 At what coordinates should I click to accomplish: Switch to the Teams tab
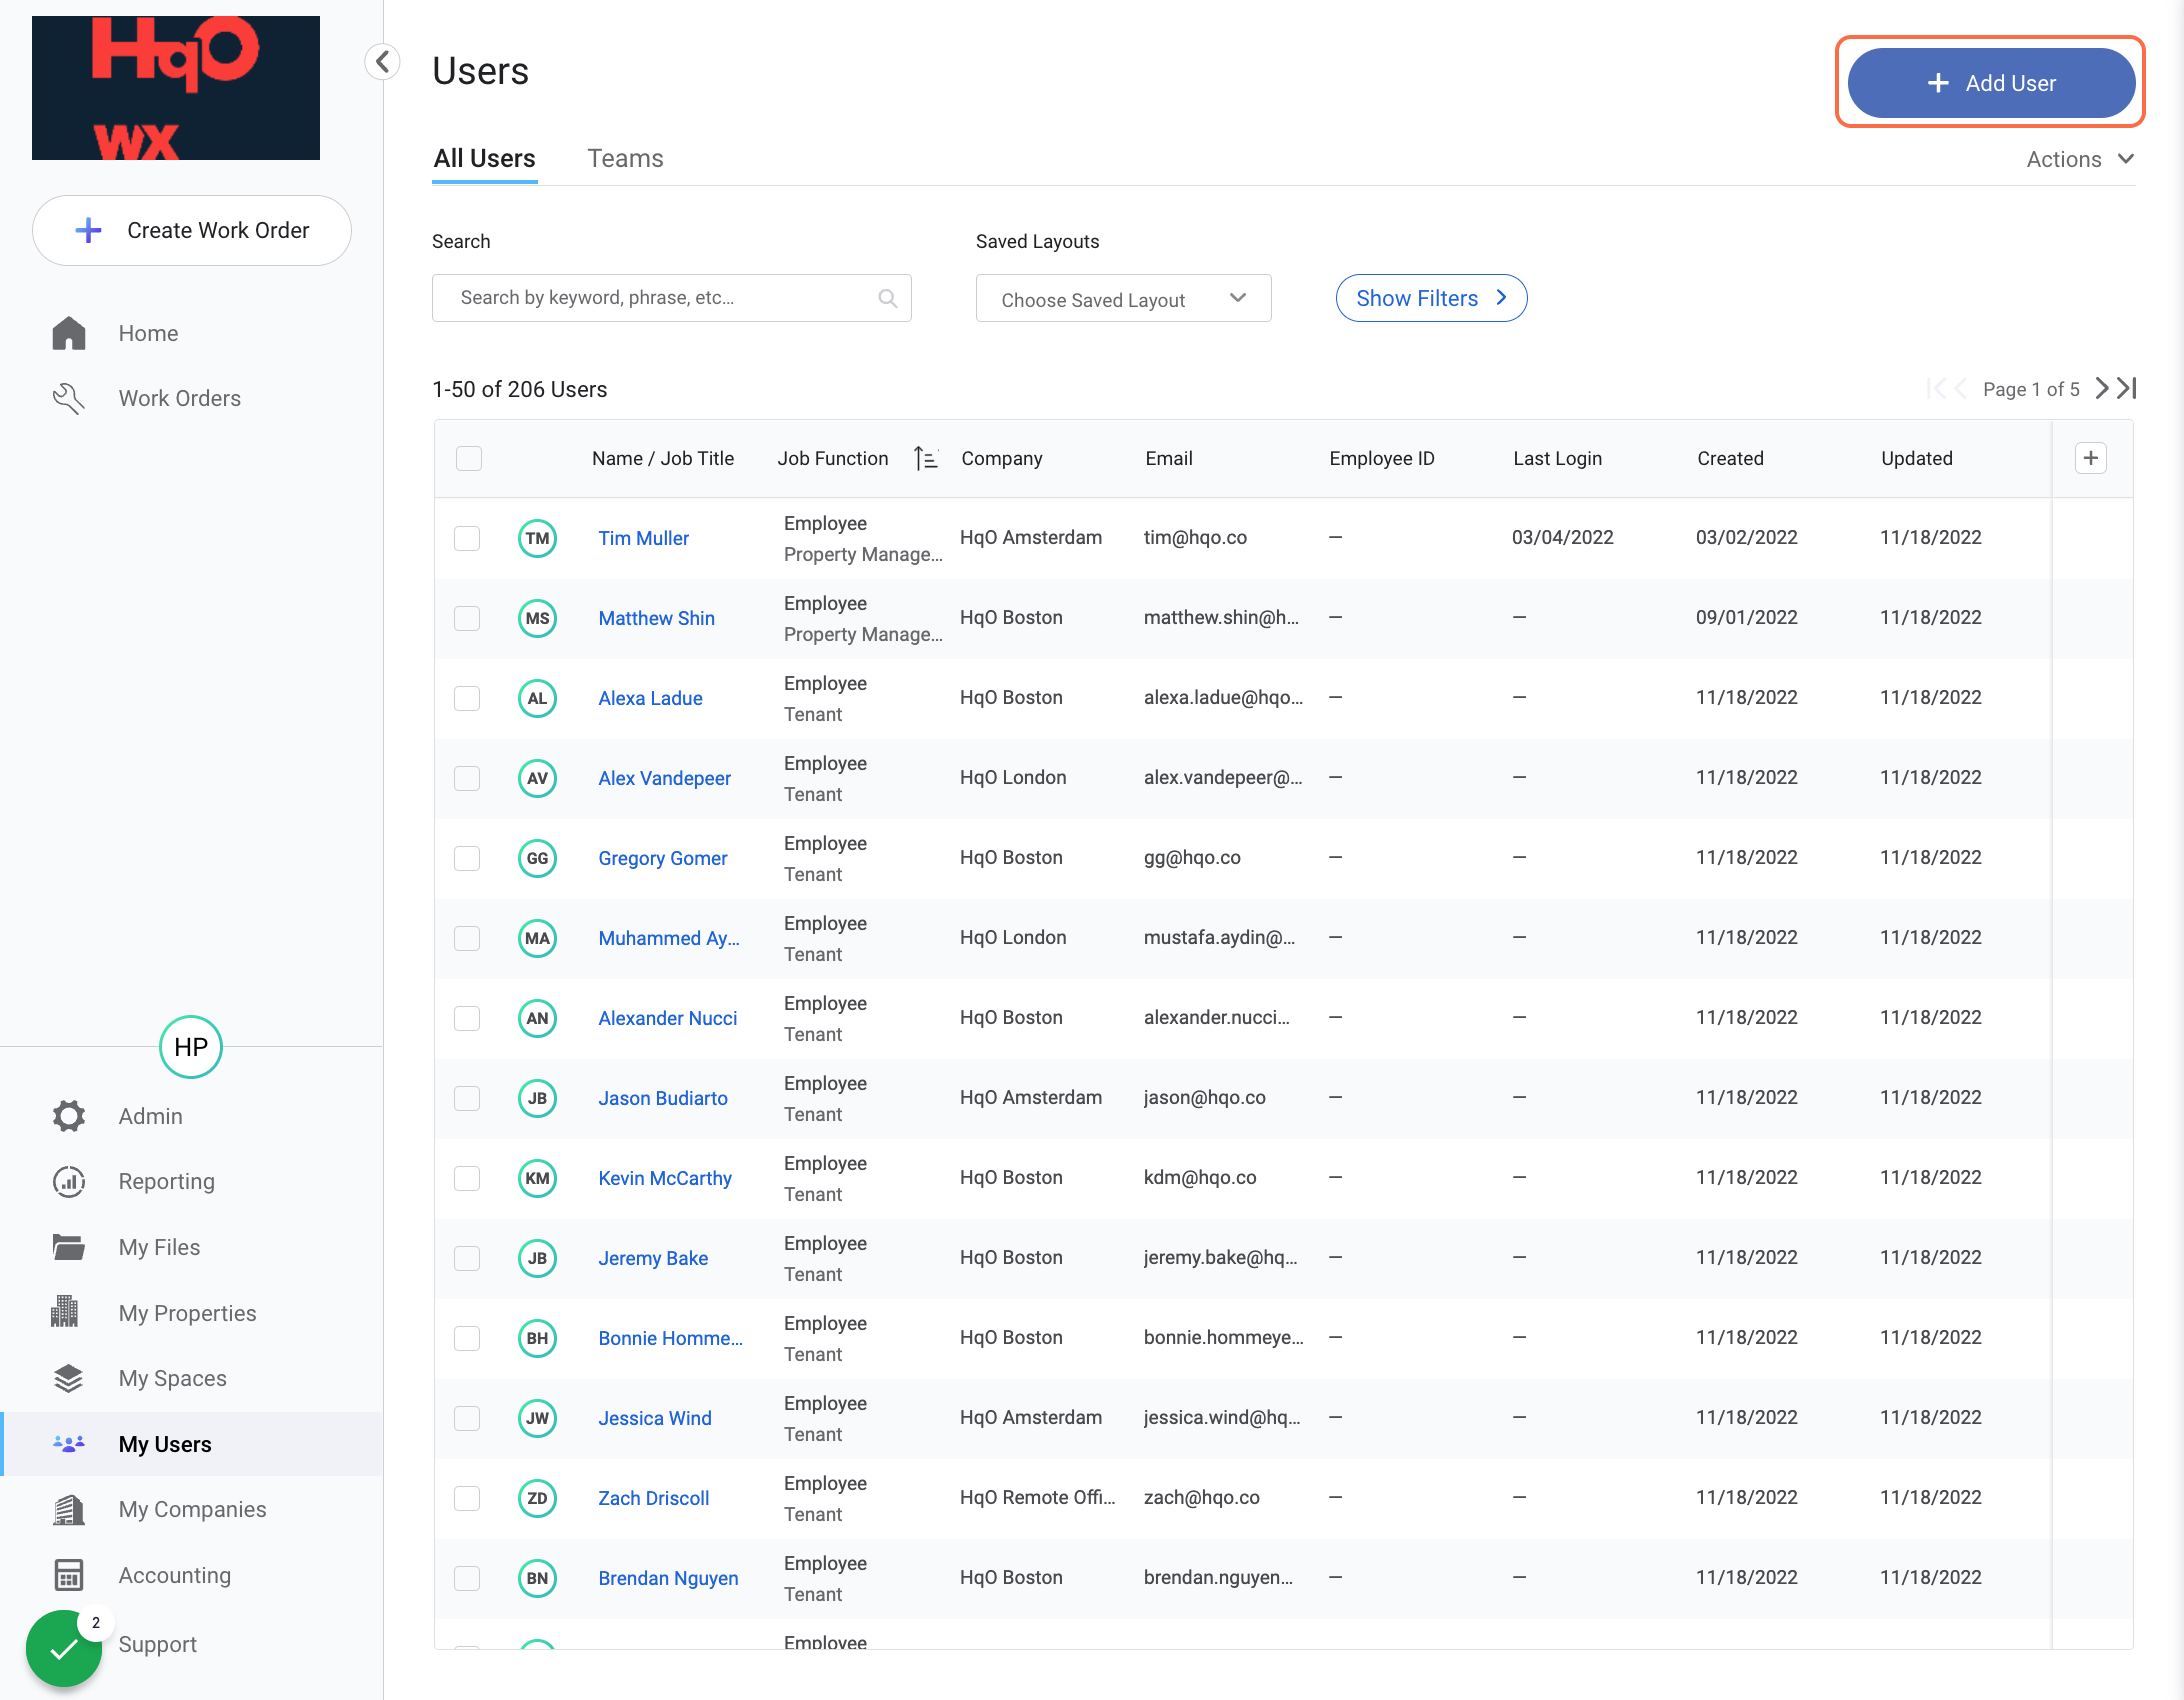625,158
